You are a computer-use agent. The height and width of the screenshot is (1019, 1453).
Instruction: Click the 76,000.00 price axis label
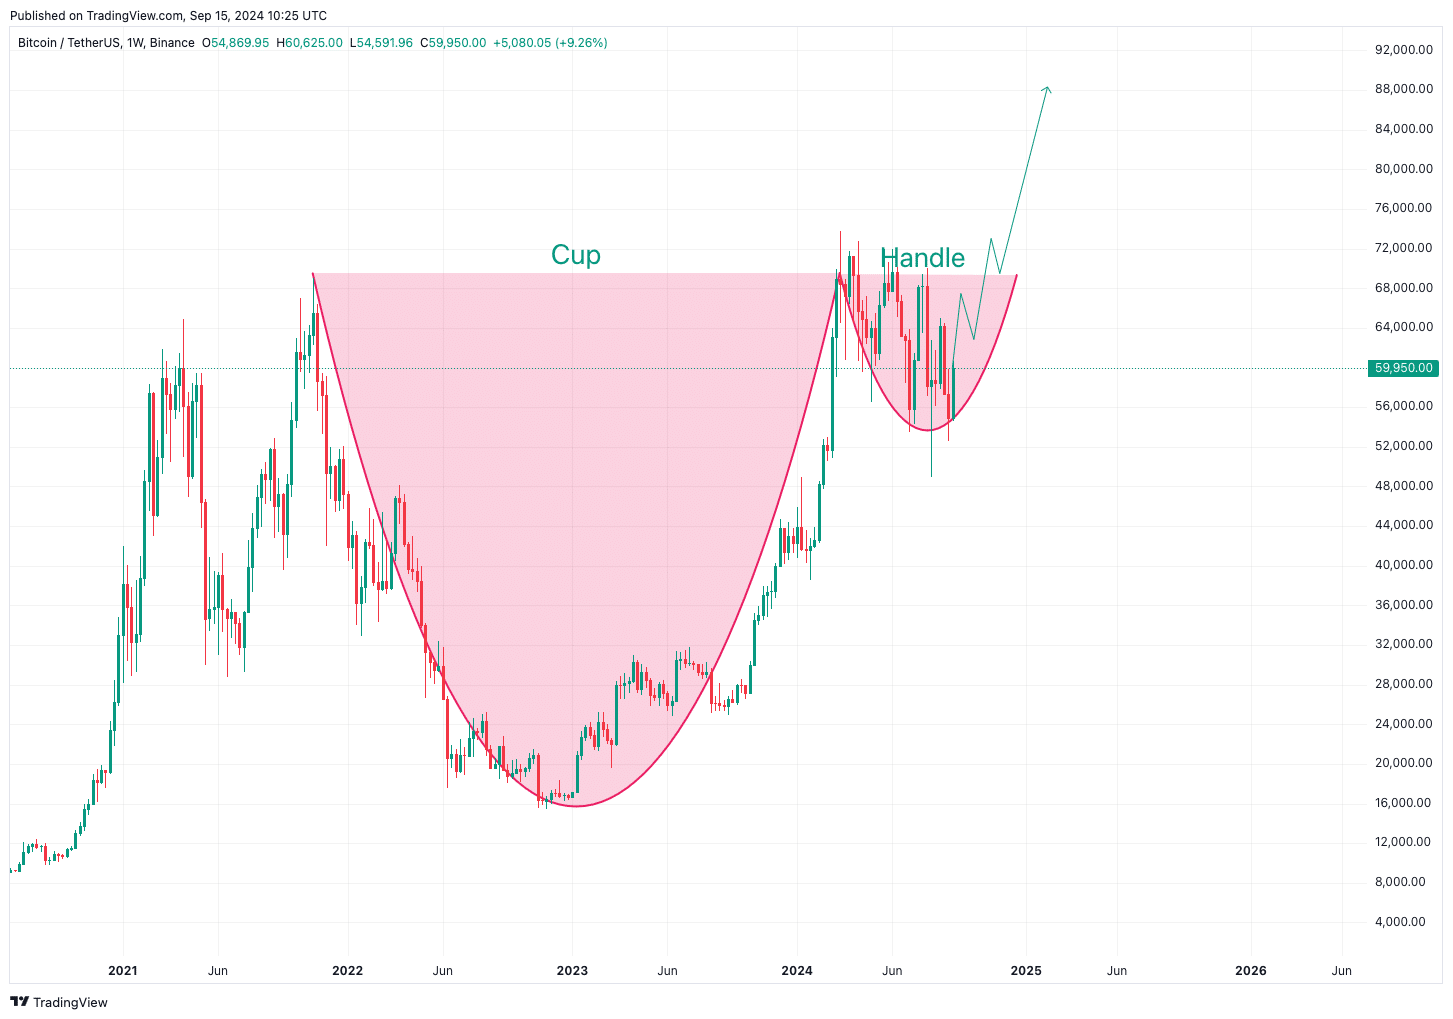[x=1404, y=208]
